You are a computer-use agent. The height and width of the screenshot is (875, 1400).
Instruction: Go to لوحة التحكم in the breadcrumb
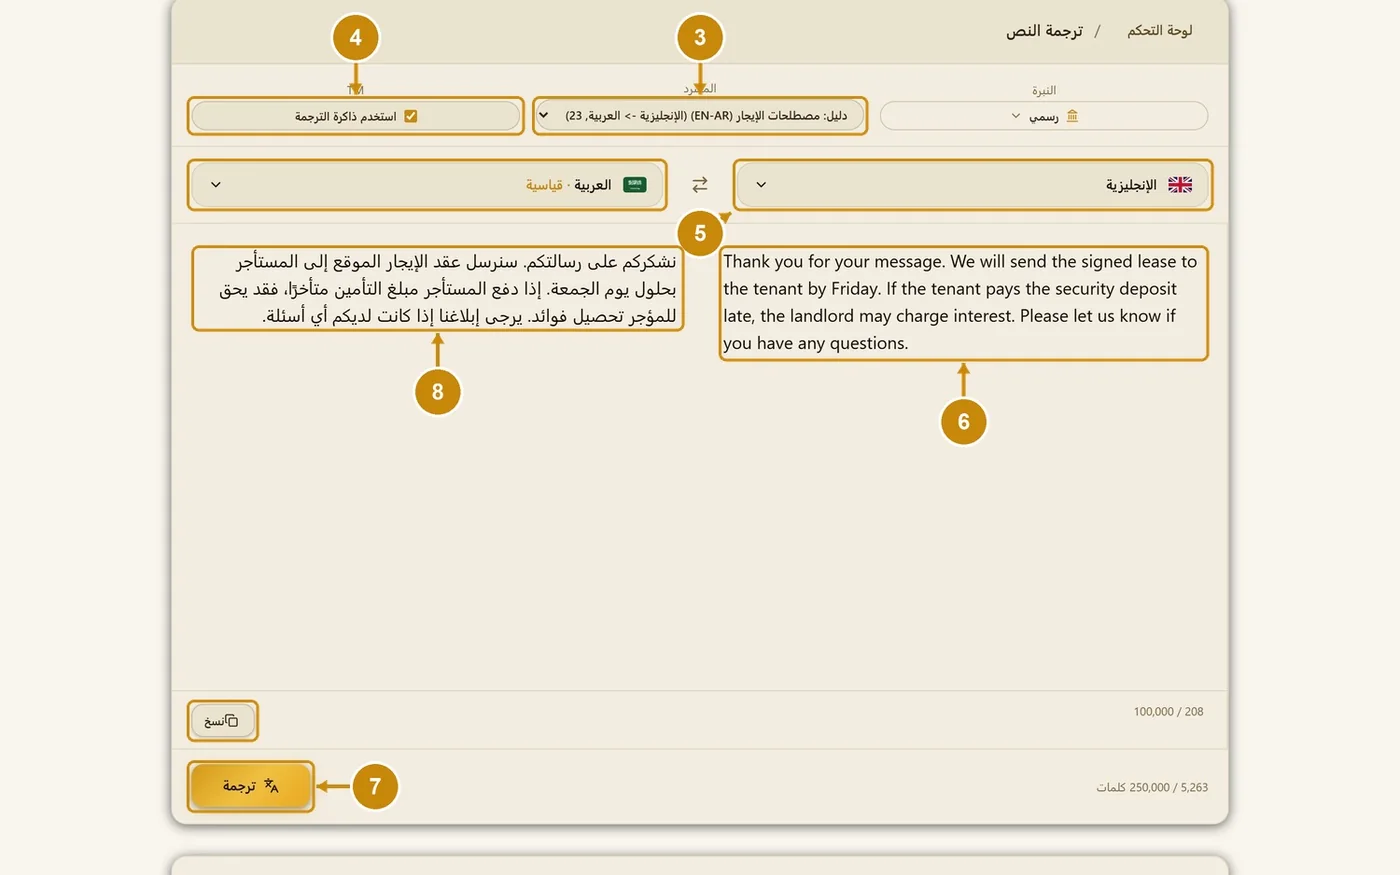1160,31
